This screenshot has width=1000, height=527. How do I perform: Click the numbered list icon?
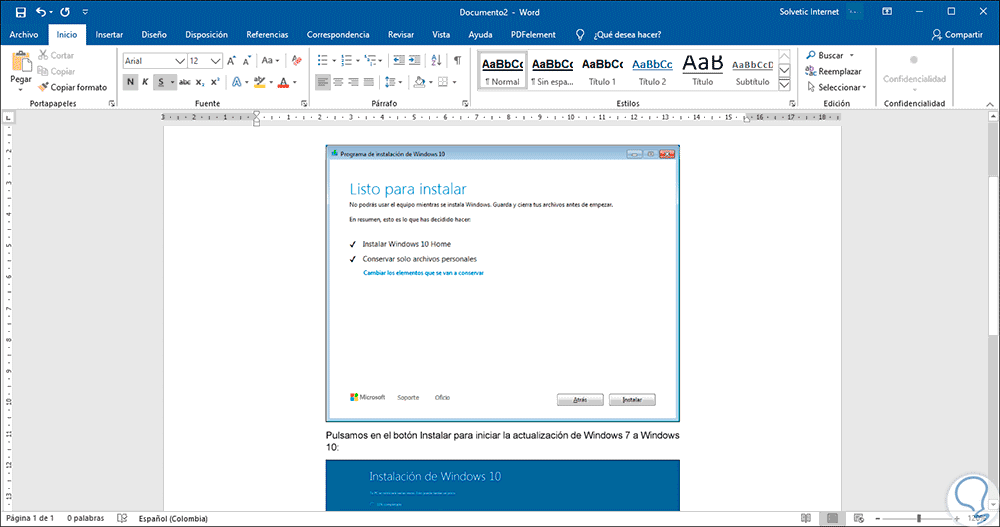(x=346, y=61)
